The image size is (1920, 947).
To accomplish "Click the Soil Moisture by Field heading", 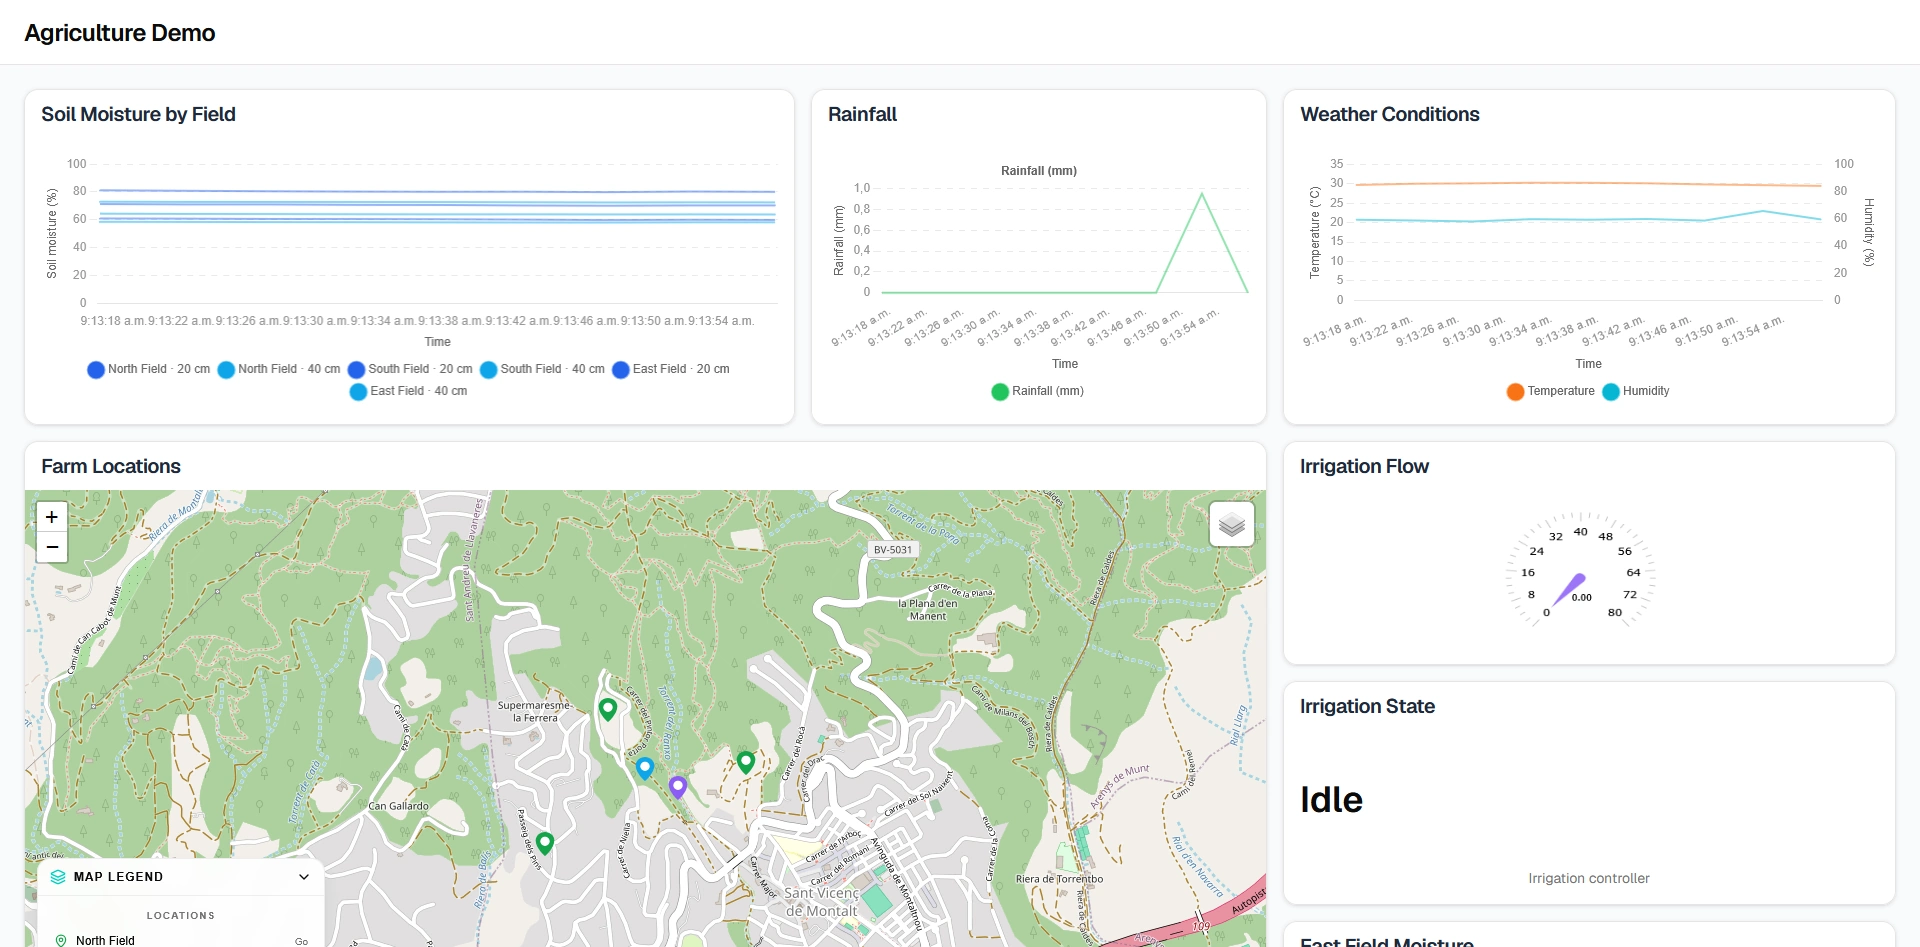I will click(x=138, y=114).
